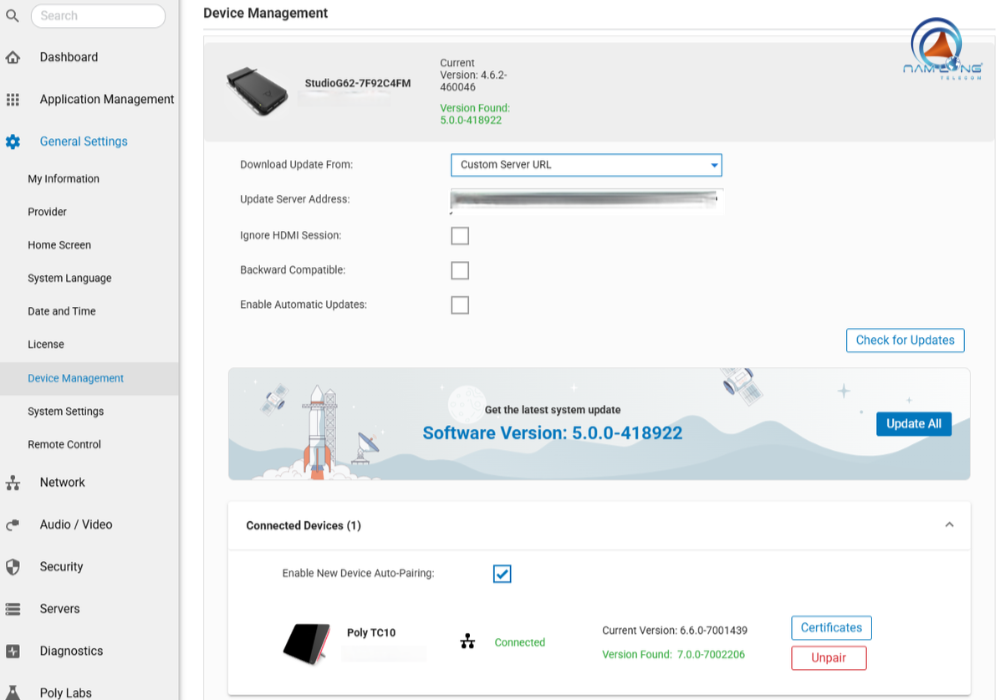Click the General Settings gear icon

tap(13, 142)
